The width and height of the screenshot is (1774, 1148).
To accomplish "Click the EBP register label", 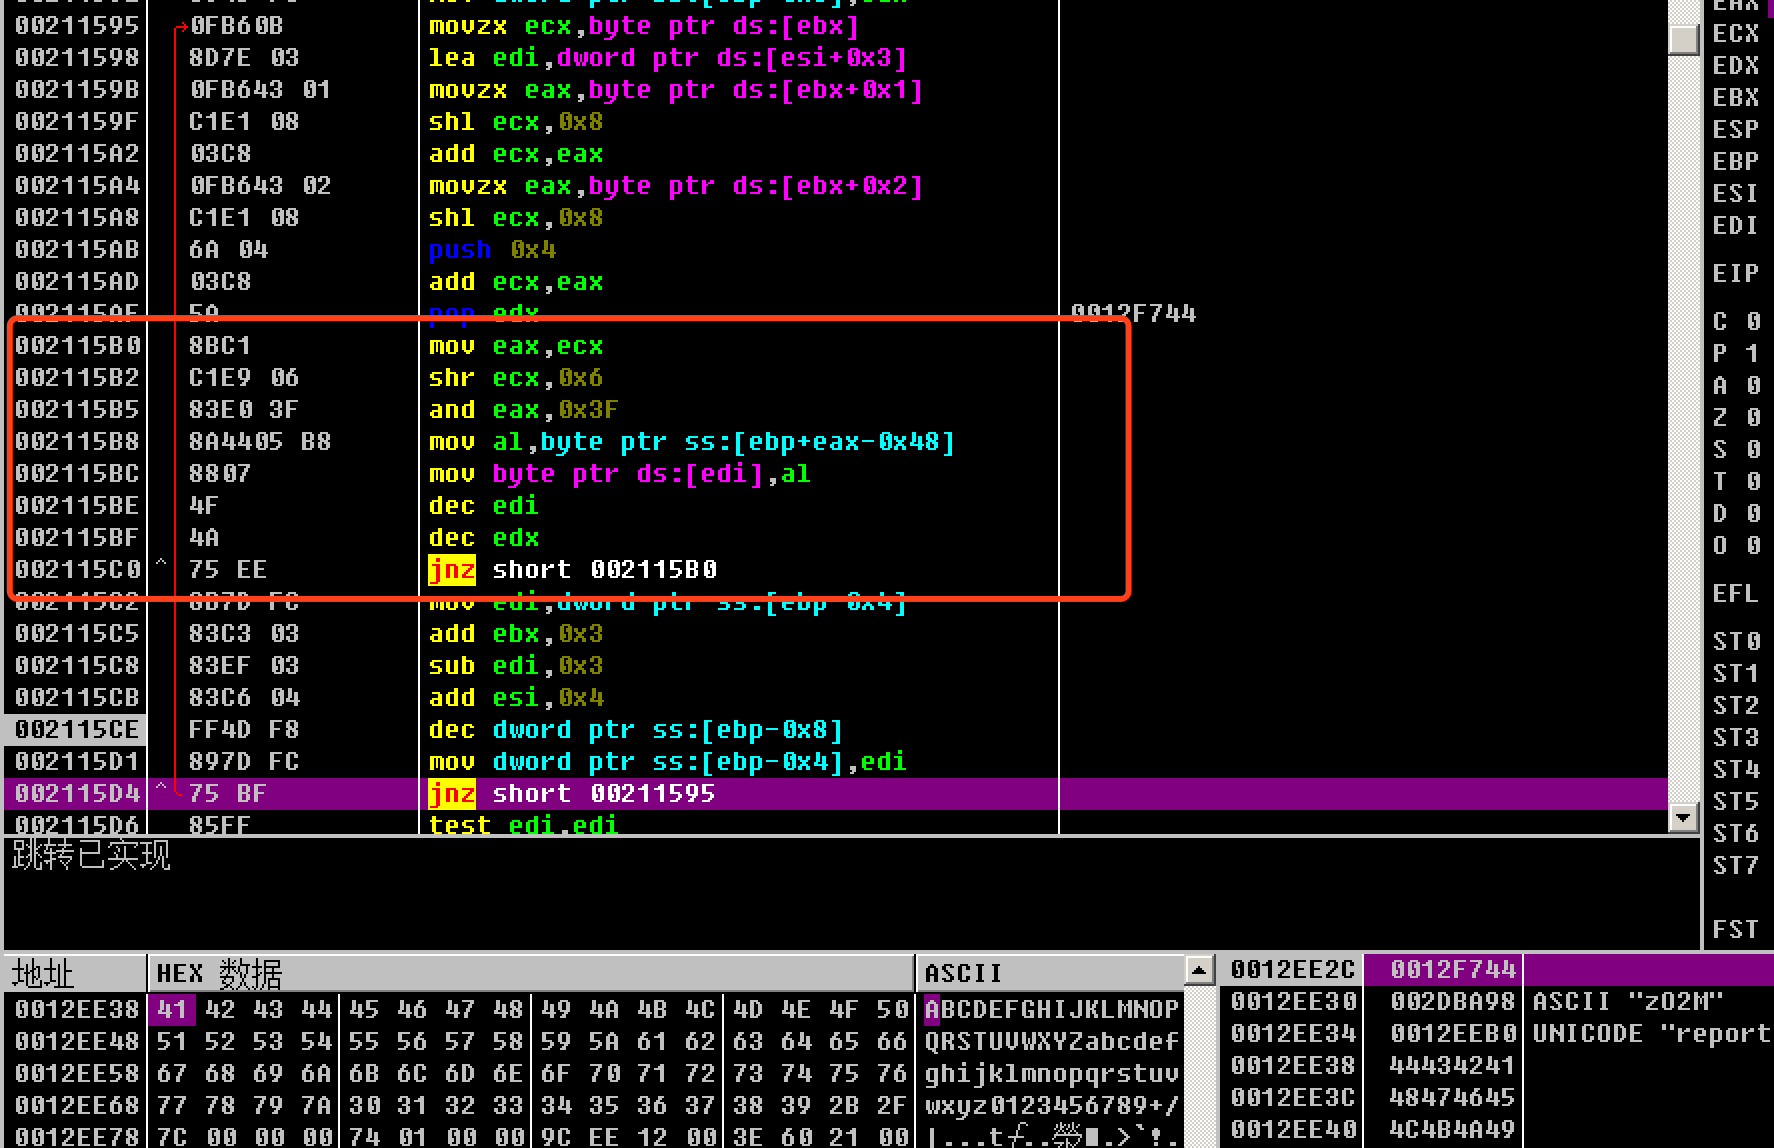I will (1736, 162).
